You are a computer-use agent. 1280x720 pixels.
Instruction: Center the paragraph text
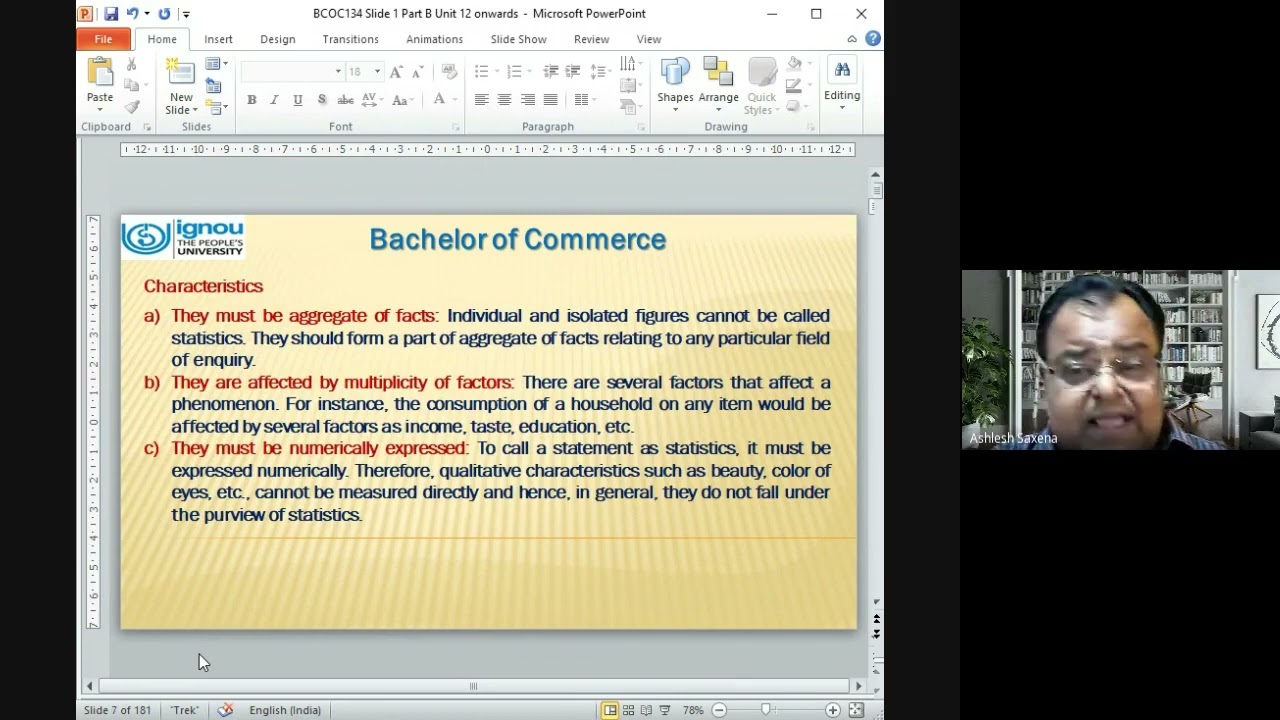click(x=504, y=100)
